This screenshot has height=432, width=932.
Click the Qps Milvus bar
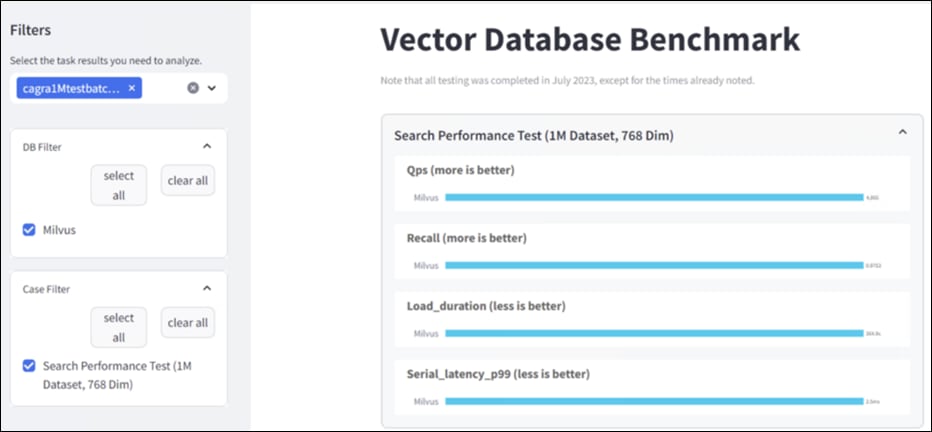[653, 198]
